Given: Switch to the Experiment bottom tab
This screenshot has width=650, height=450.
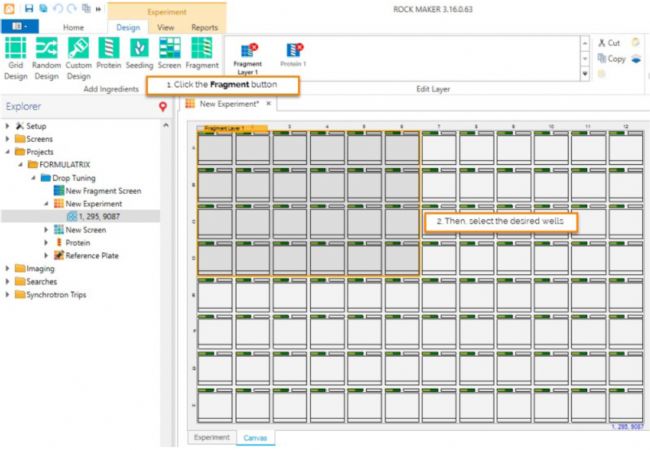Looking at the screenshot, I should point(211,437).
